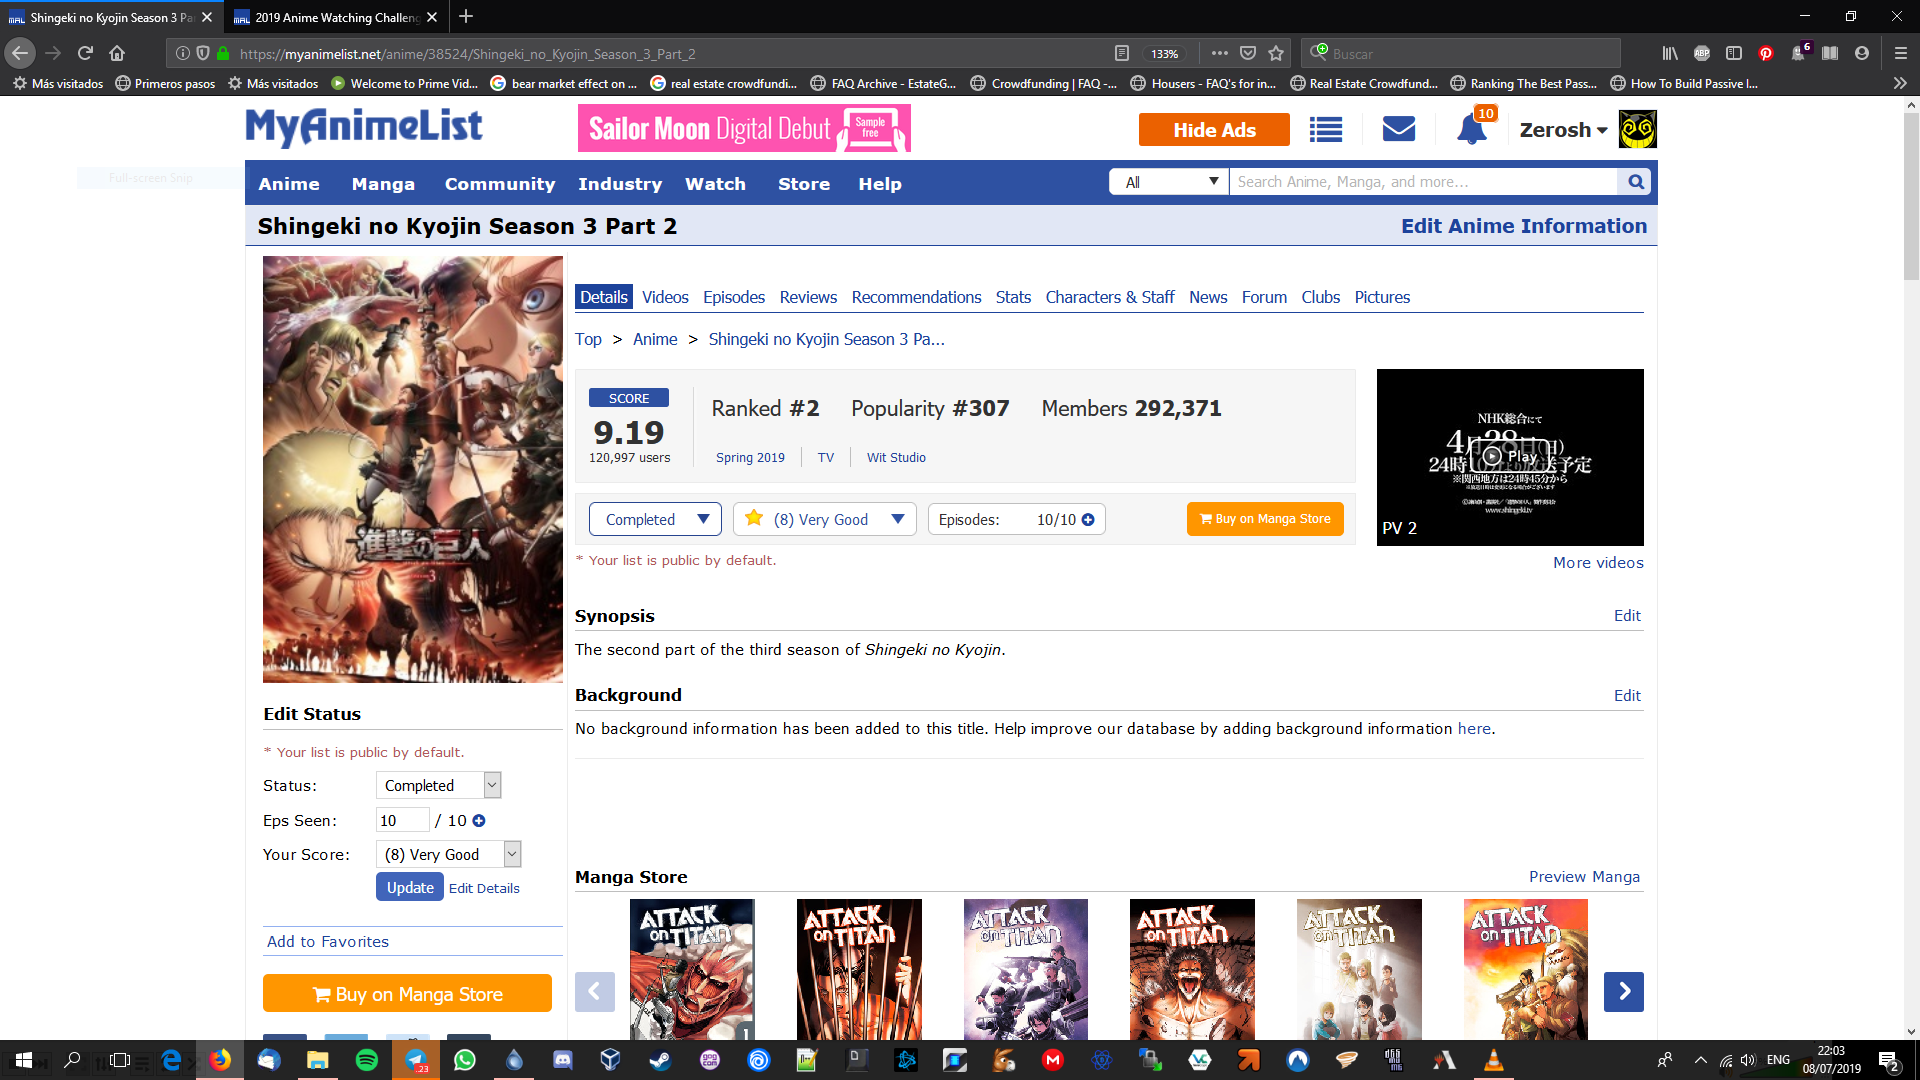
Task: Click the Add to Favorites link
Action: pyautogui.click(x=327, y=942)
